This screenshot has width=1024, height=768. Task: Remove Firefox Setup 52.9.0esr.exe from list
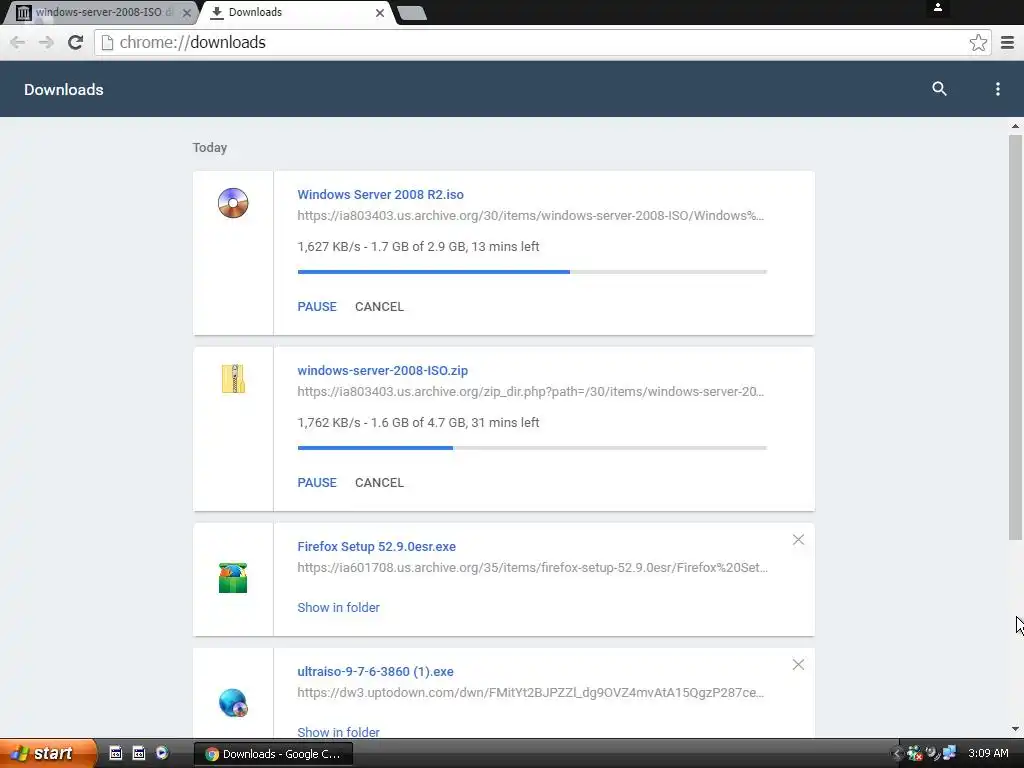pyautogui.click(x=798, y=539)
